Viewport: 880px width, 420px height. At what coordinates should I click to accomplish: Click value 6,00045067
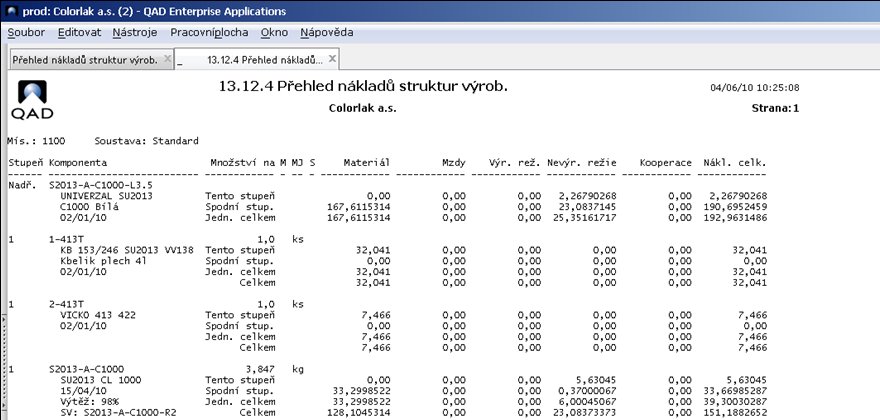coord(588,402)
